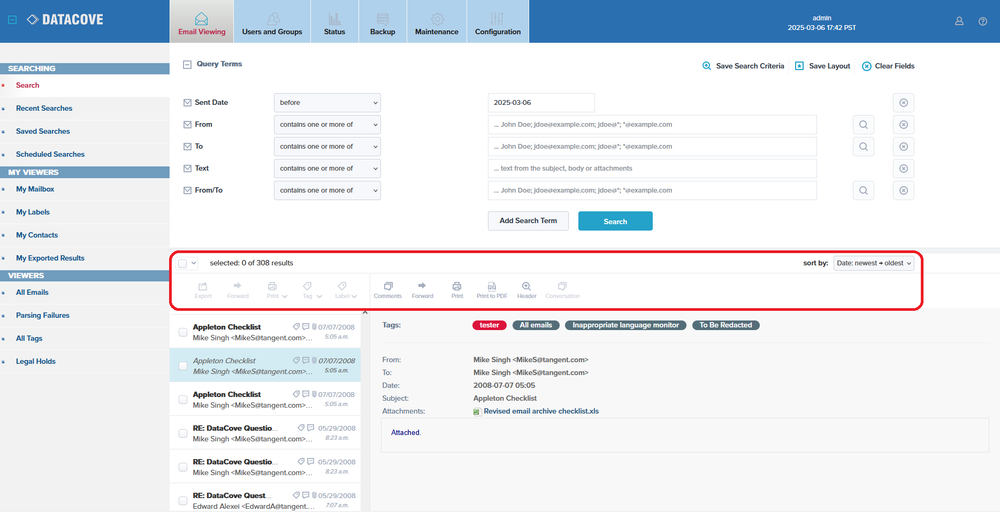Click the Sent Date value field 2025-03-06
This screenshot has height=512, width=1000.
(541, 103)
